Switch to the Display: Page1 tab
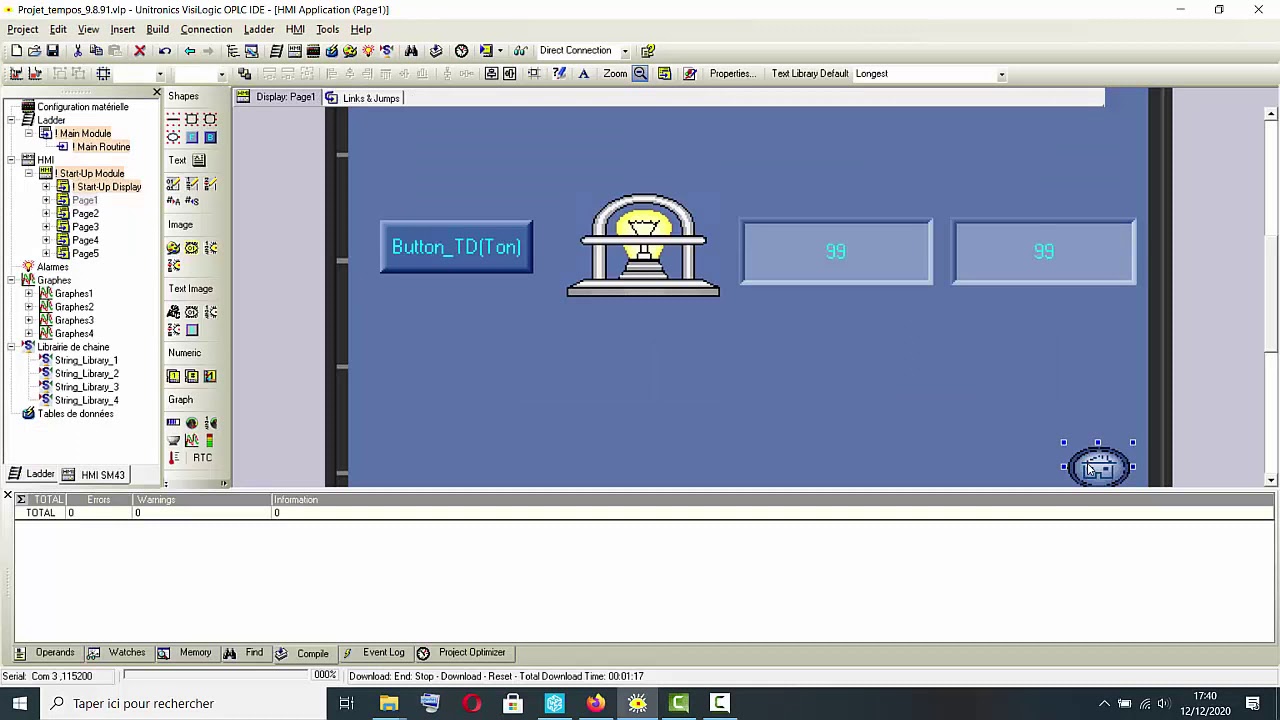 (x=277, y=97)
